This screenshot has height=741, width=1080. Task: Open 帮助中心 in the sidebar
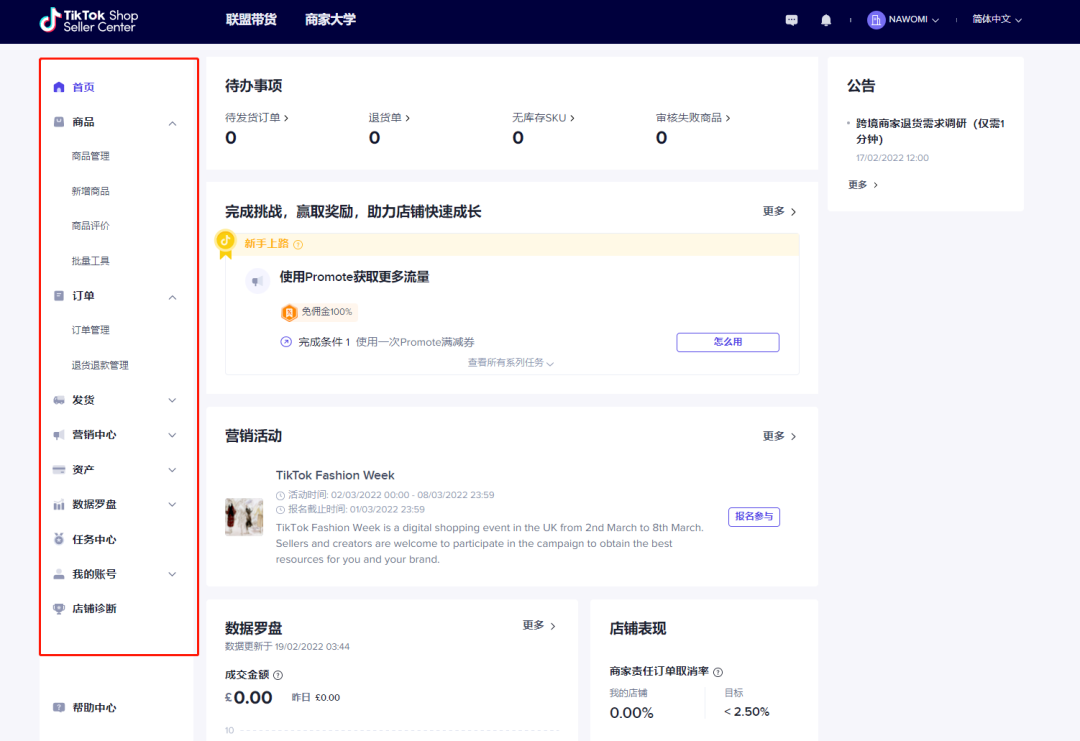(94, 707)
